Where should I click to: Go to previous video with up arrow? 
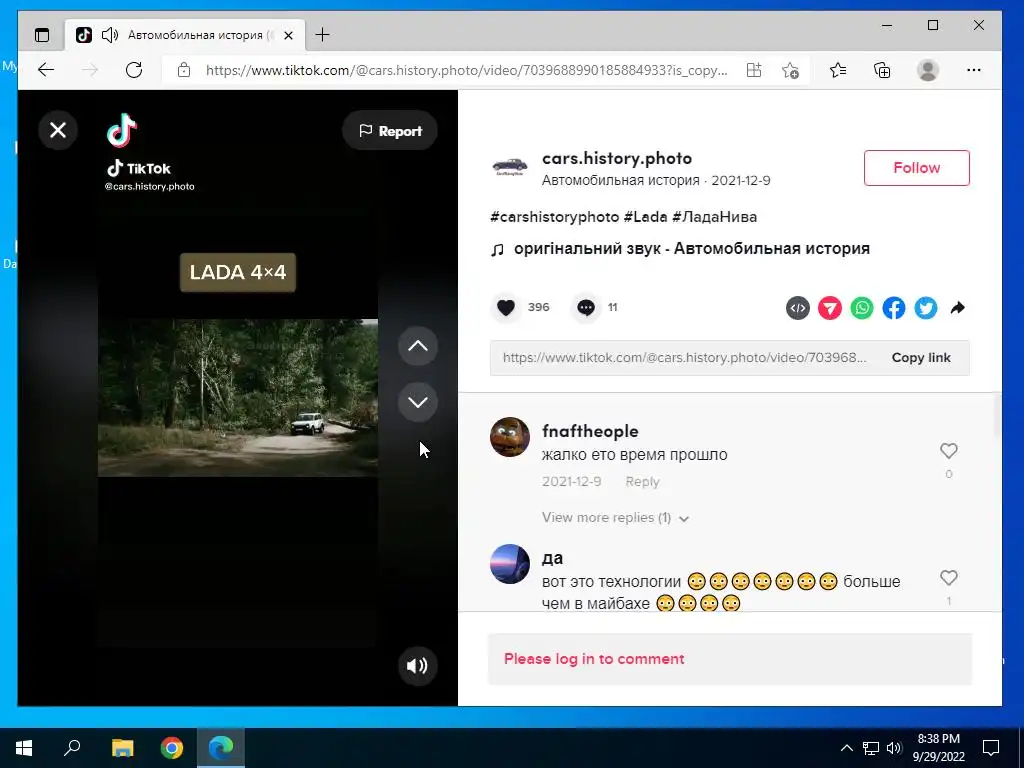coord(418,346)
